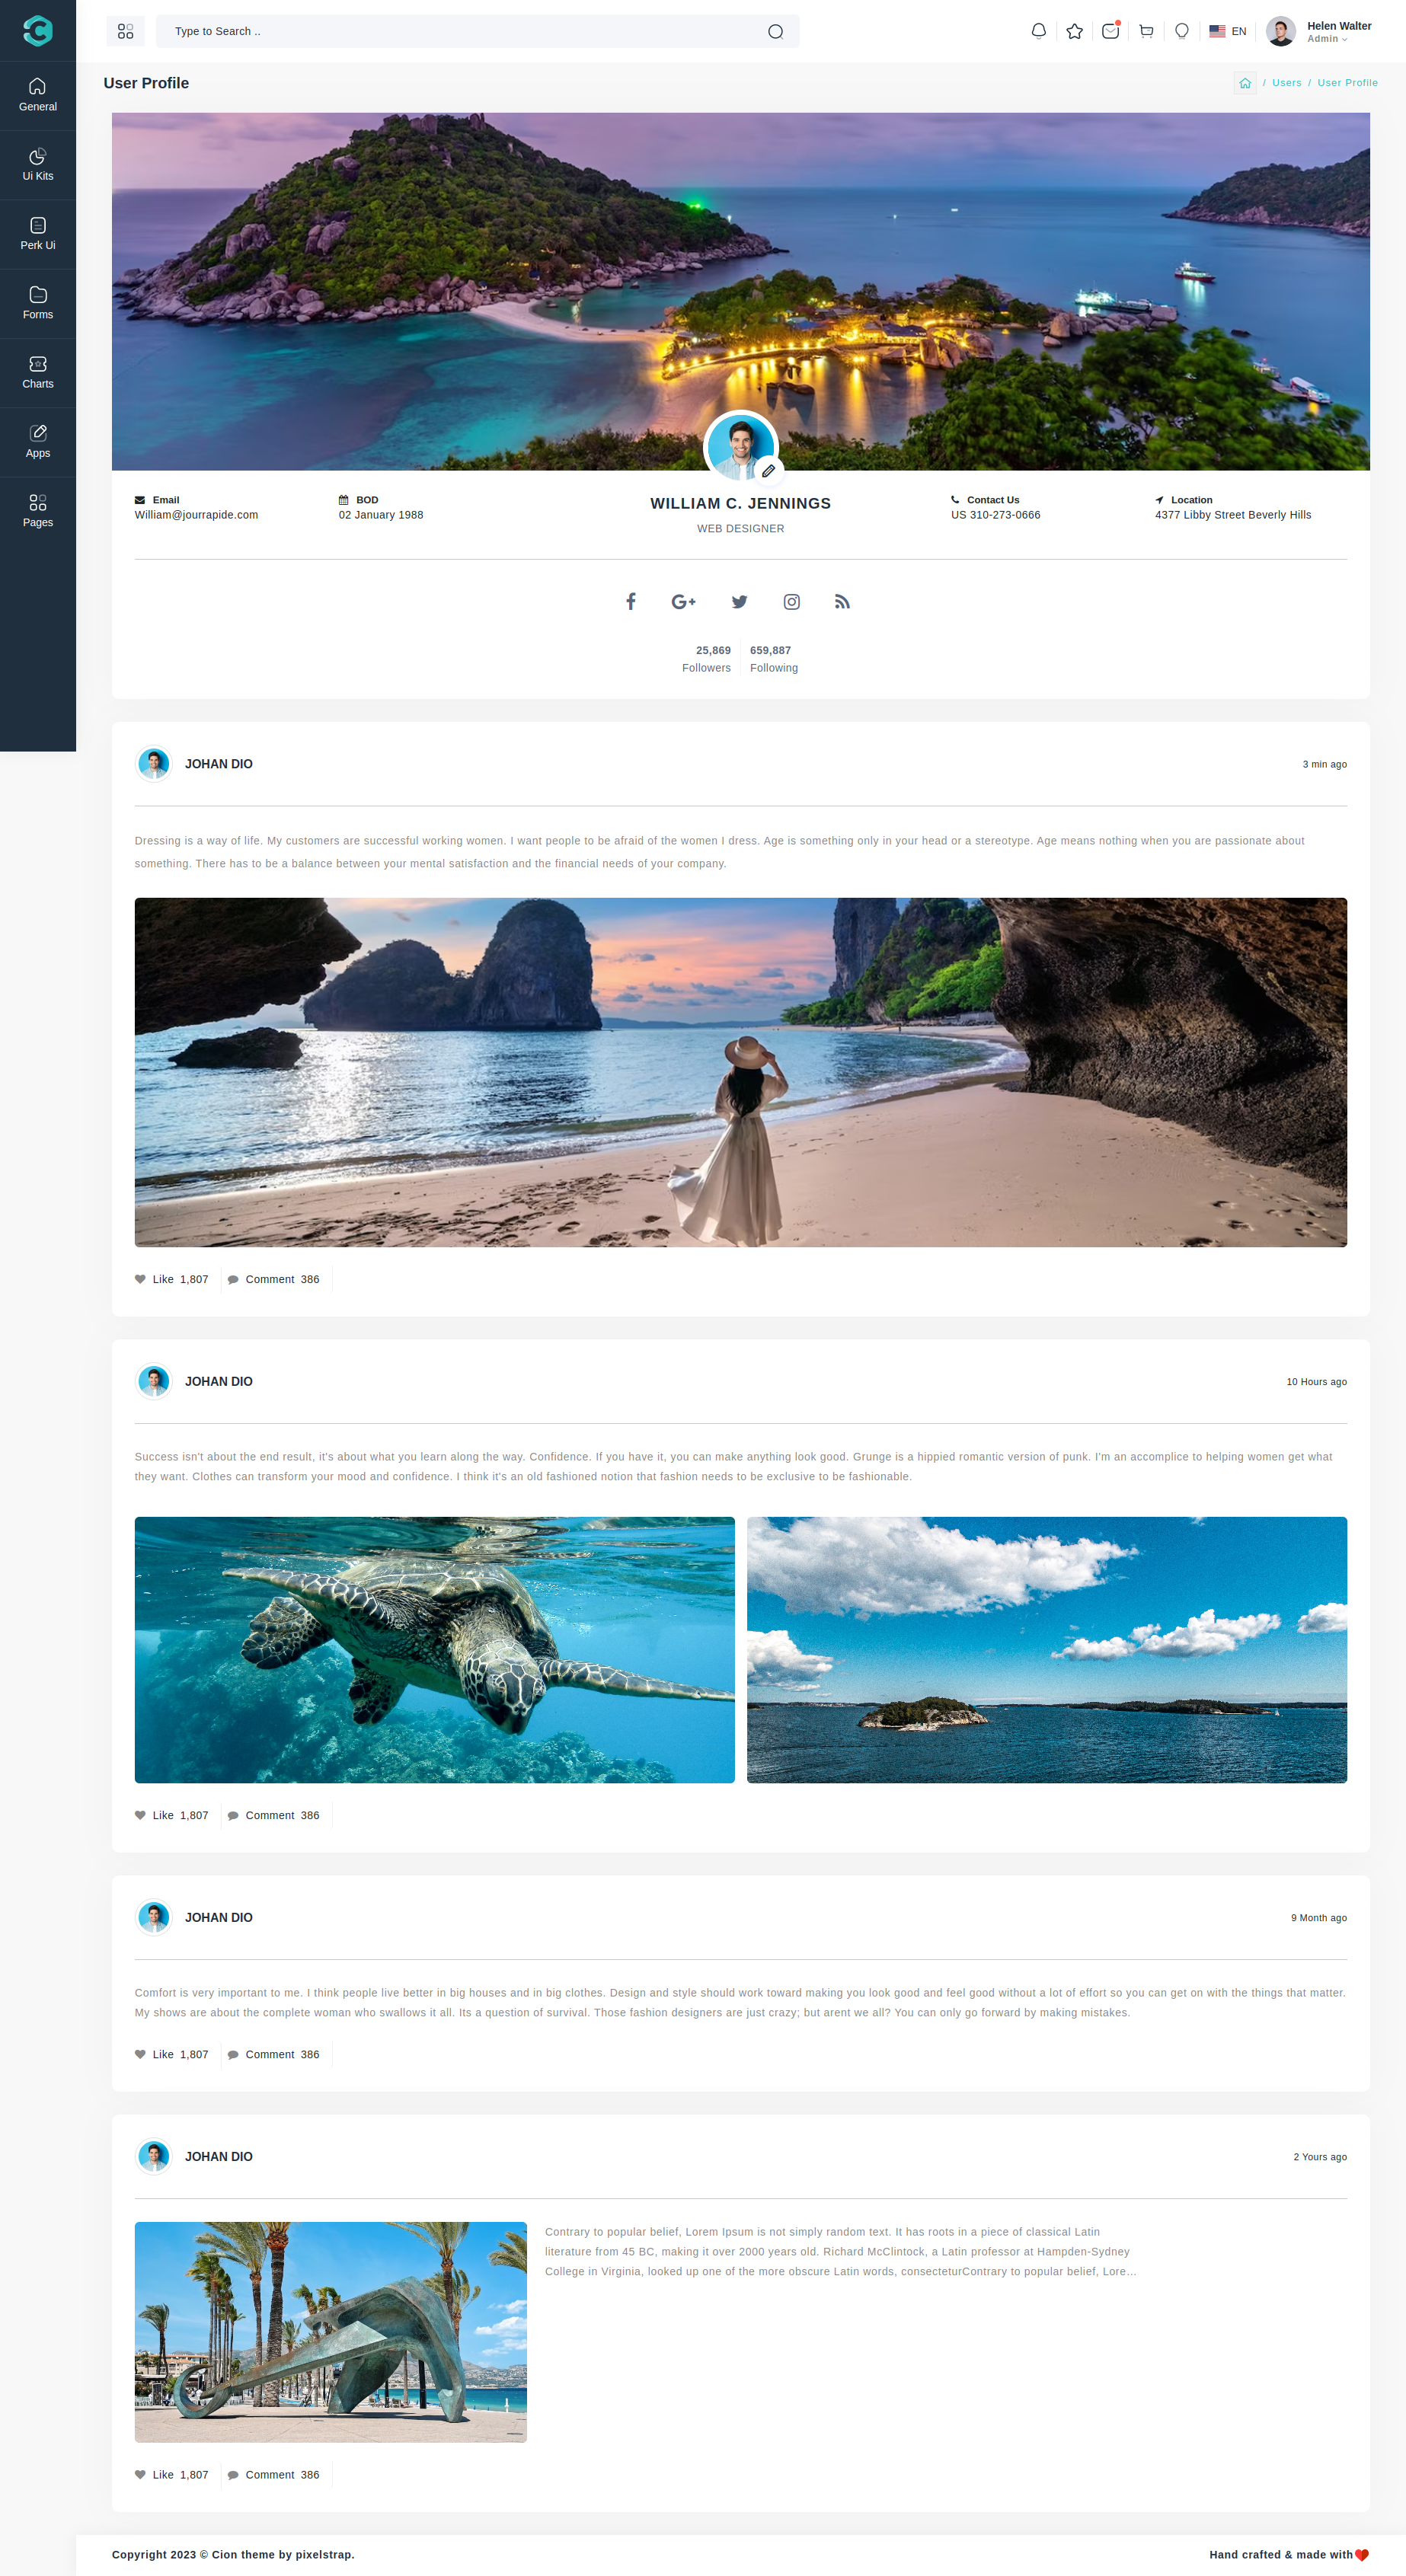Like the 10 Hours ago post
1406x2576 pixels.
(x=172, y=1815)
